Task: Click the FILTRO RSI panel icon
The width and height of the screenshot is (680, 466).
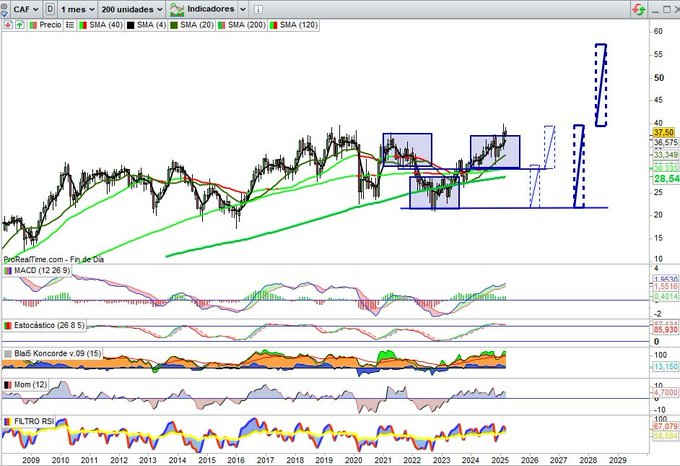Action: point(8,421)
